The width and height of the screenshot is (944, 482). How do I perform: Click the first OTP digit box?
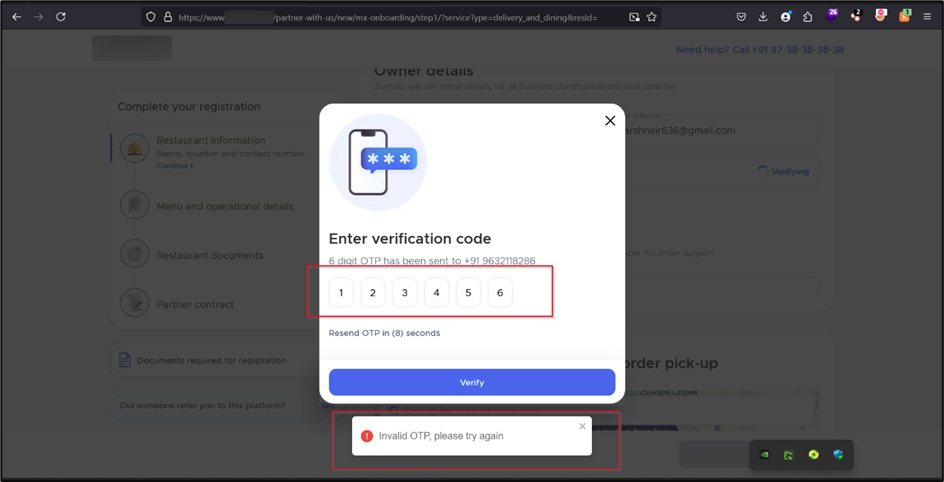click(x=341, y=293)
